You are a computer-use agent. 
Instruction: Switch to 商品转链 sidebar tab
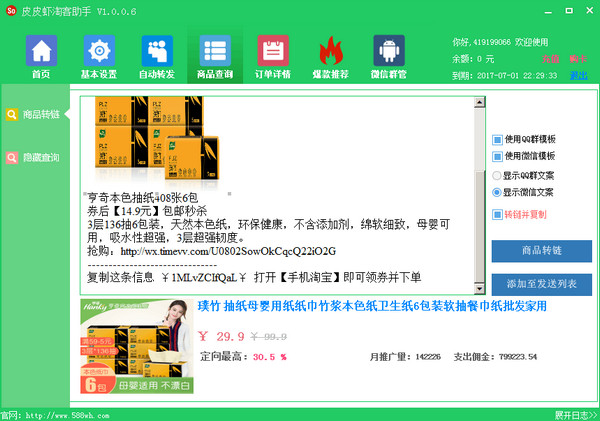(34, 115)
